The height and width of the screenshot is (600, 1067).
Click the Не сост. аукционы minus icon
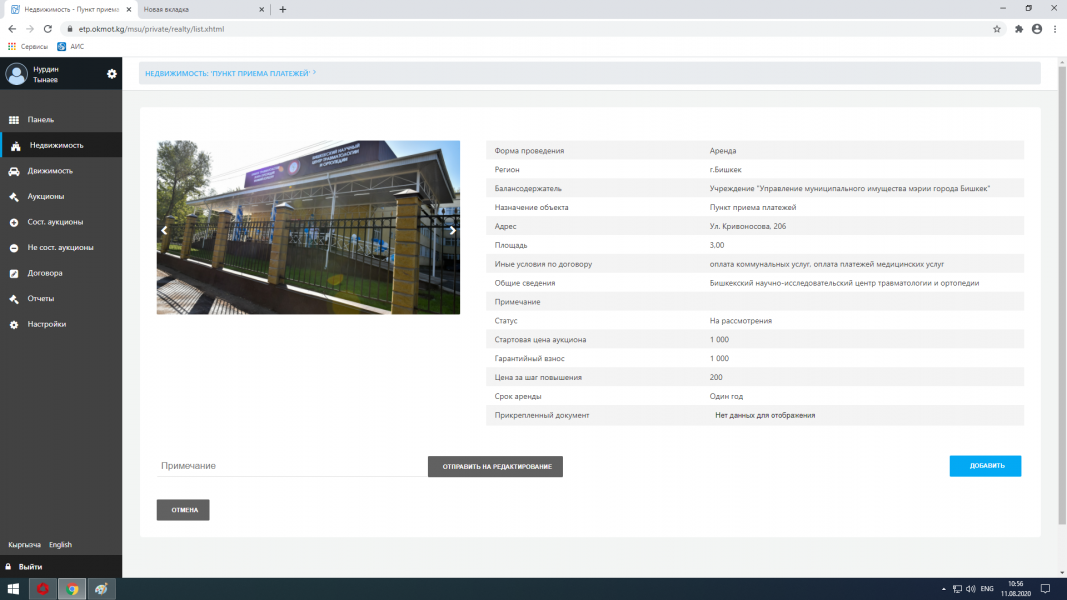pyautogui.click(x=14, y=248)
